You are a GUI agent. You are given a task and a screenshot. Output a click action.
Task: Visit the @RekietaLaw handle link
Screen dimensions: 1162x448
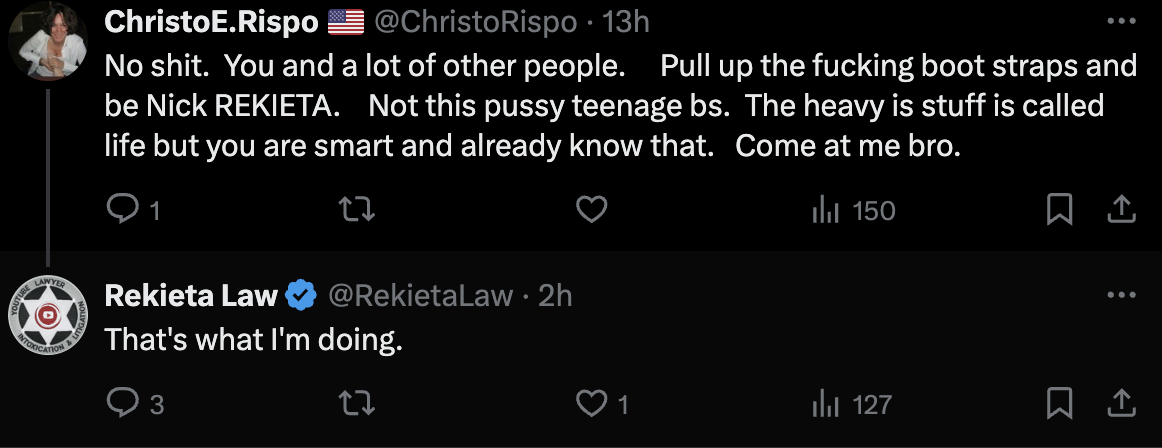(x=419, y=296)
